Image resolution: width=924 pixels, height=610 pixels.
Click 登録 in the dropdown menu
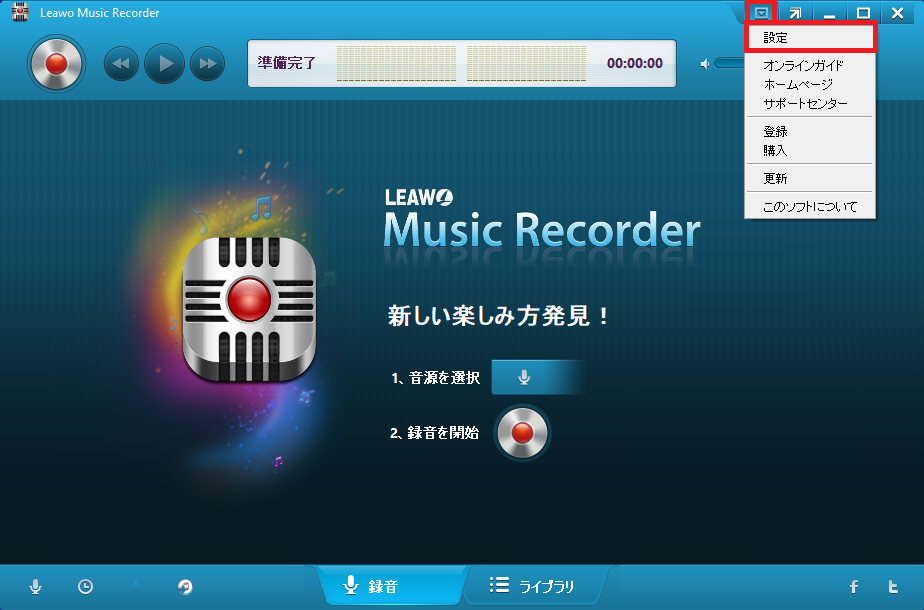[x=776, y=132]
